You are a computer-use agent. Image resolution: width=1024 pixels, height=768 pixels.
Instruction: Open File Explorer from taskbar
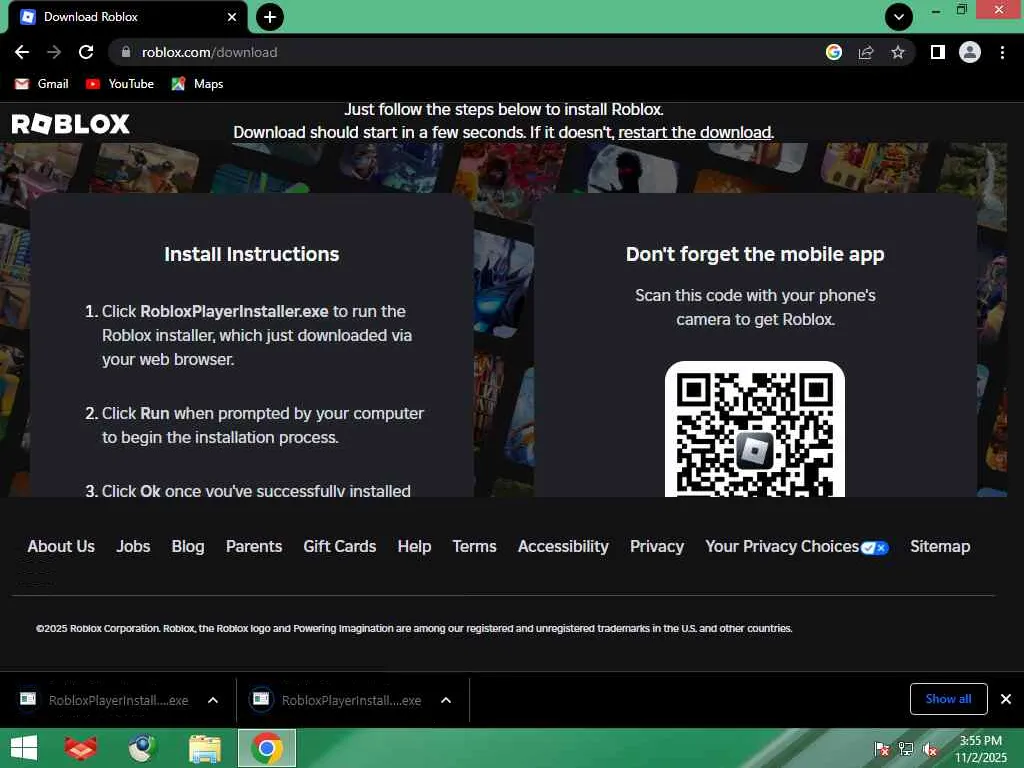tap(204, 748)
